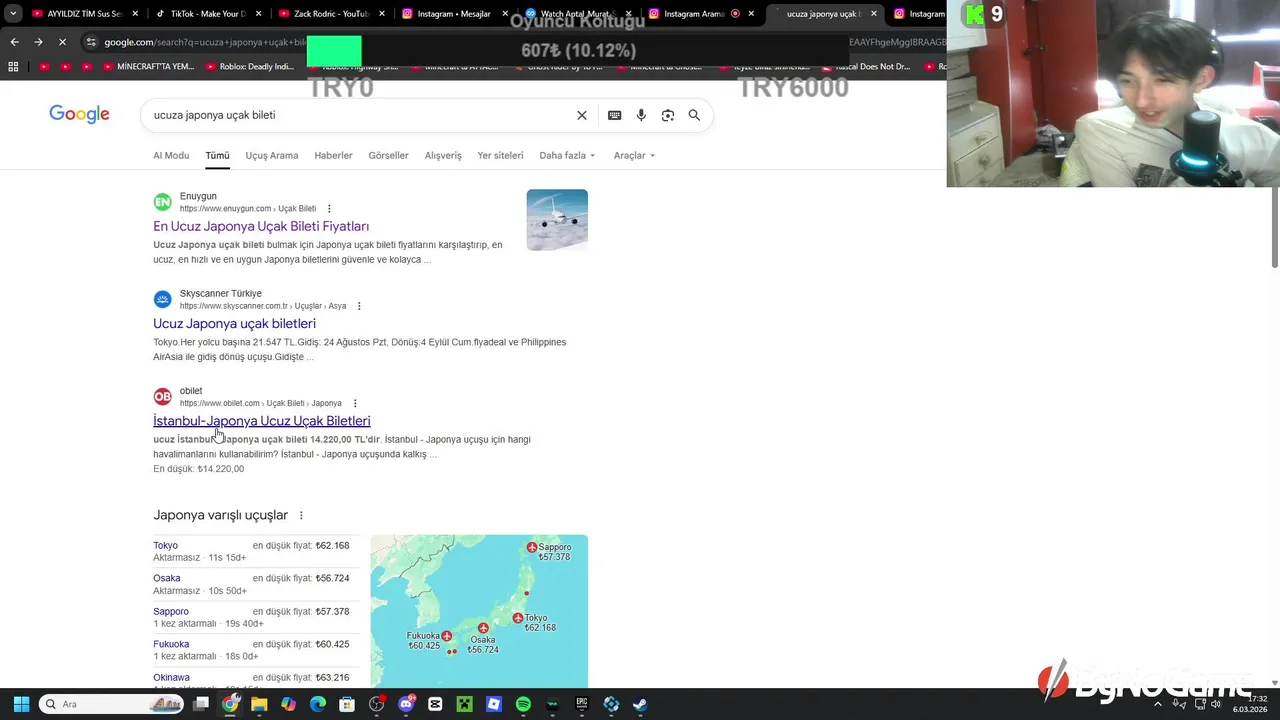Select the Okinawa flight destination
Image resolution: width=1280 pixels, height=720 pixels.
(171, 678)
